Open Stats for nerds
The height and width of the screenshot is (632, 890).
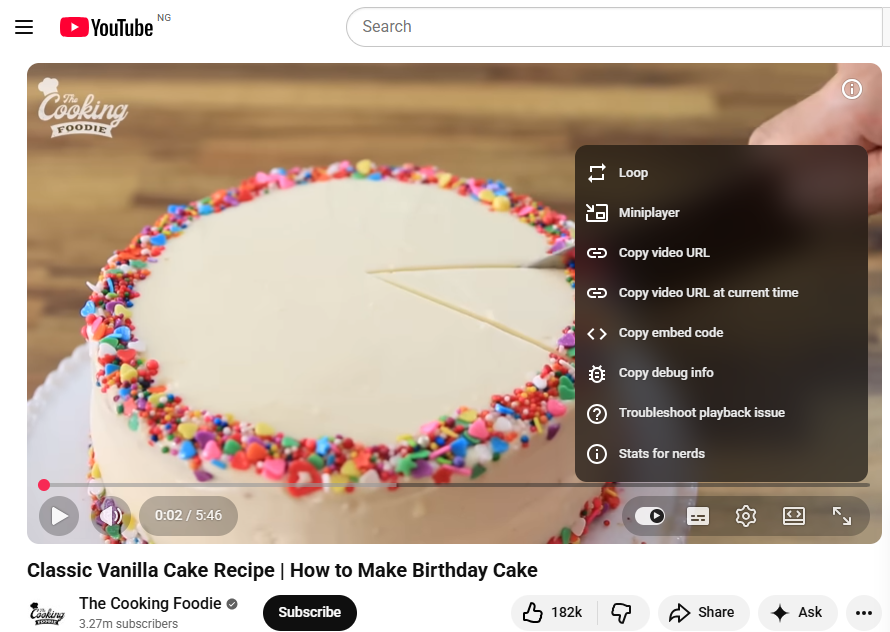point(661,454)
